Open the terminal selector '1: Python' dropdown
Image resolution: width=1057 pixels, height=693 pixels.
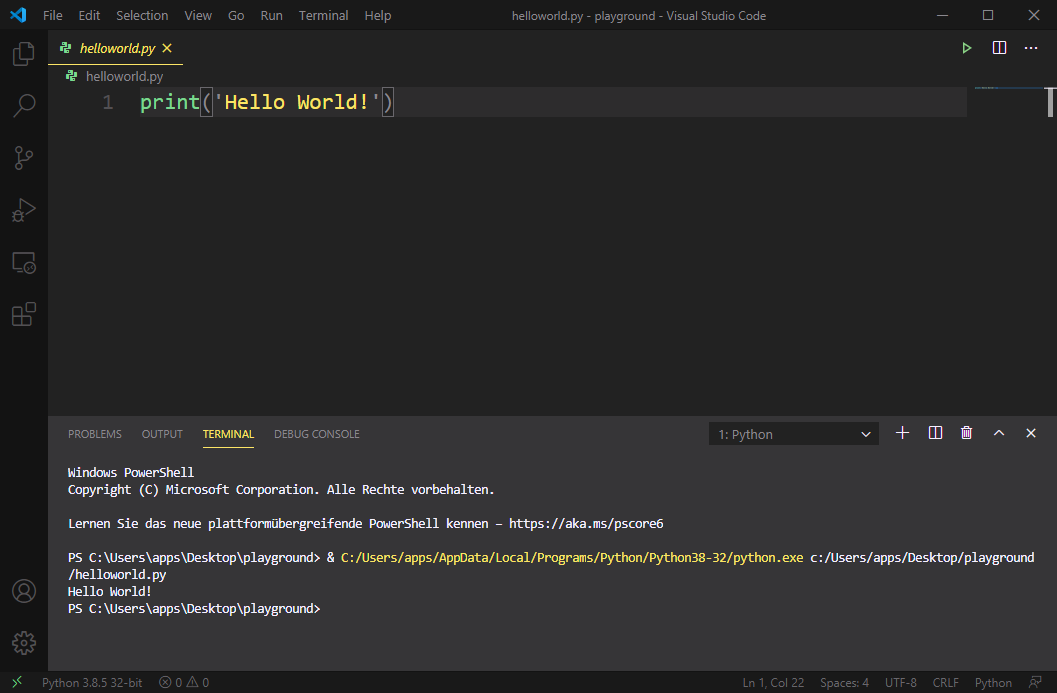pos(793,434)
